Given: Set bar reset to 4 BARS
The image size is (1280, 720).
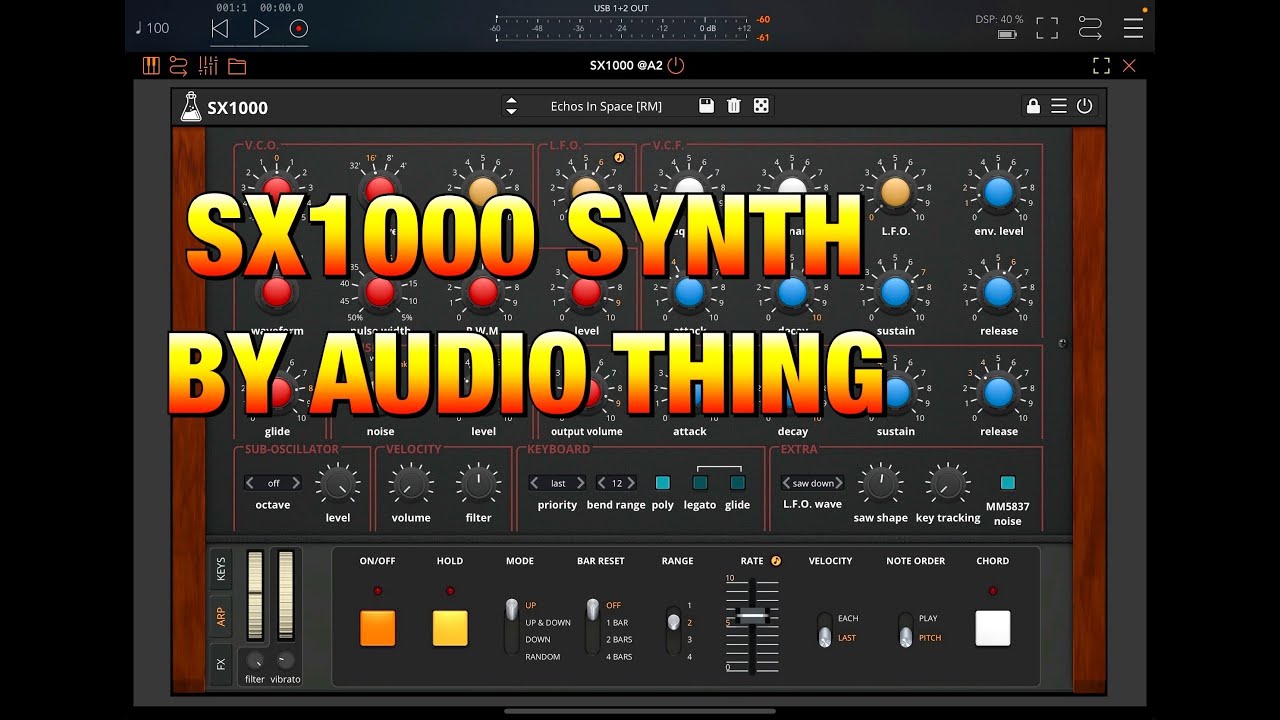Looking at the screenshot, I should 619,657.
